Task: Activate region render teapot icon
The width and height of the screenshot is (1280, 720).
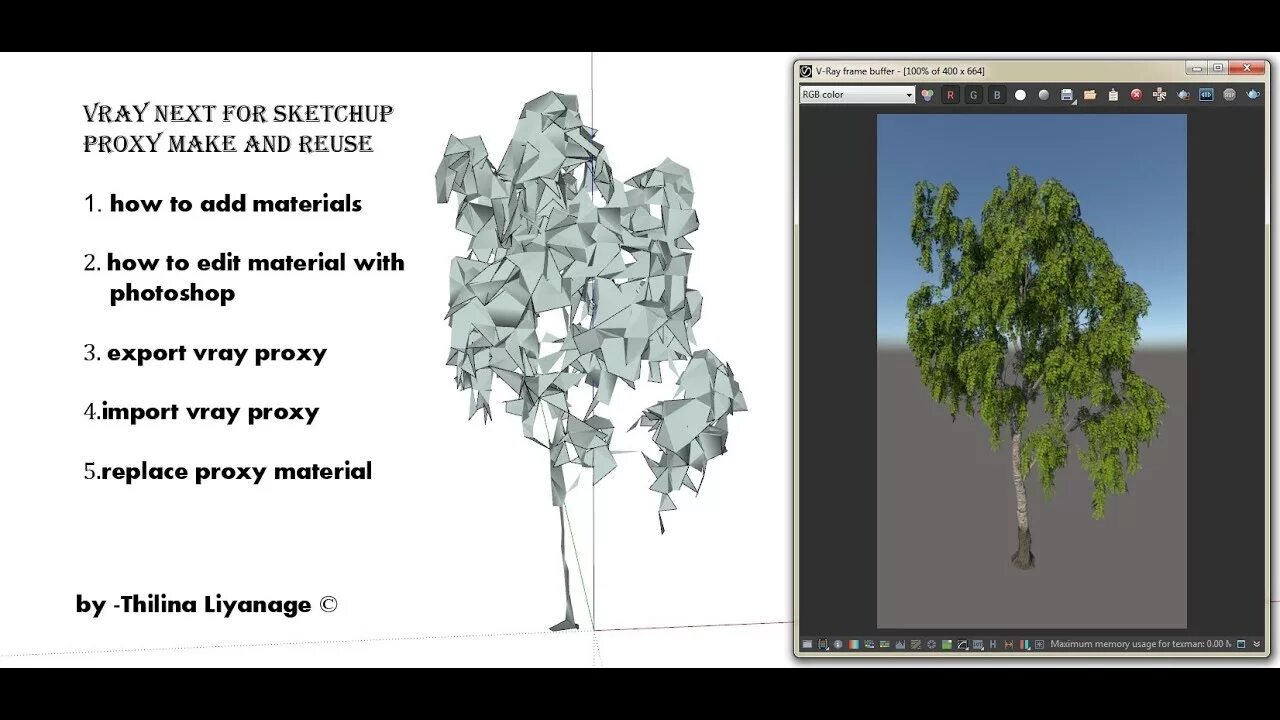Action: 1183,95
